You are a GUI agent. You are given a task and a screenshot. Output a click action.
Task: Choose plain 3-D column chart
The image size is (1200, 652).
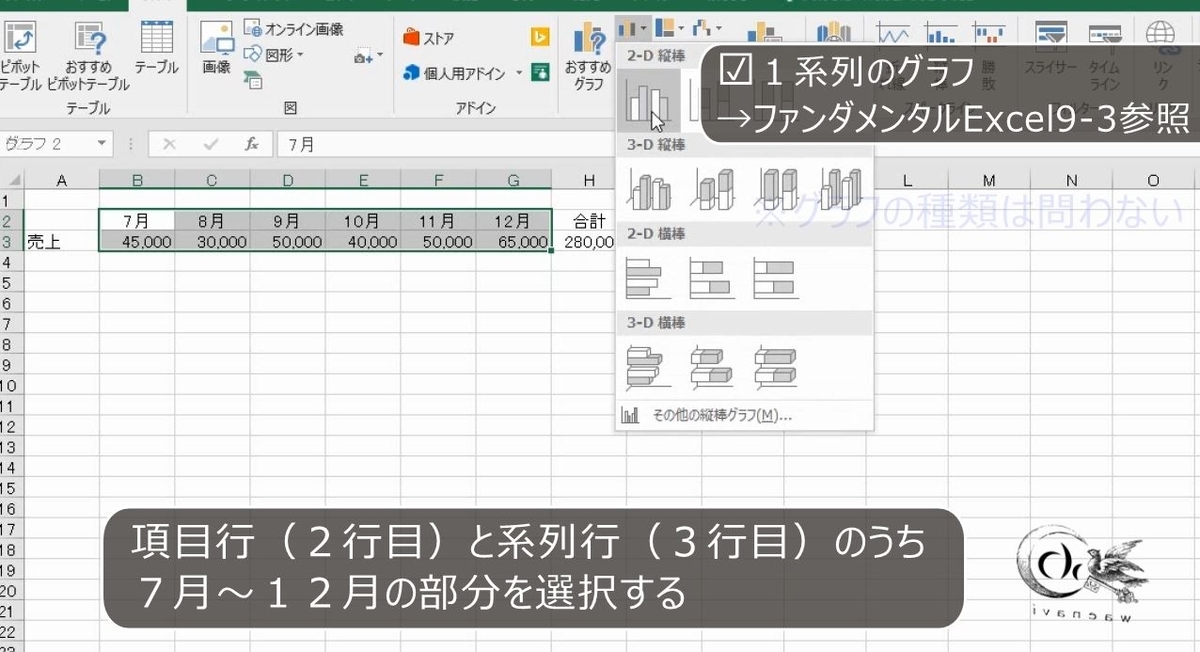pos(841,187)
